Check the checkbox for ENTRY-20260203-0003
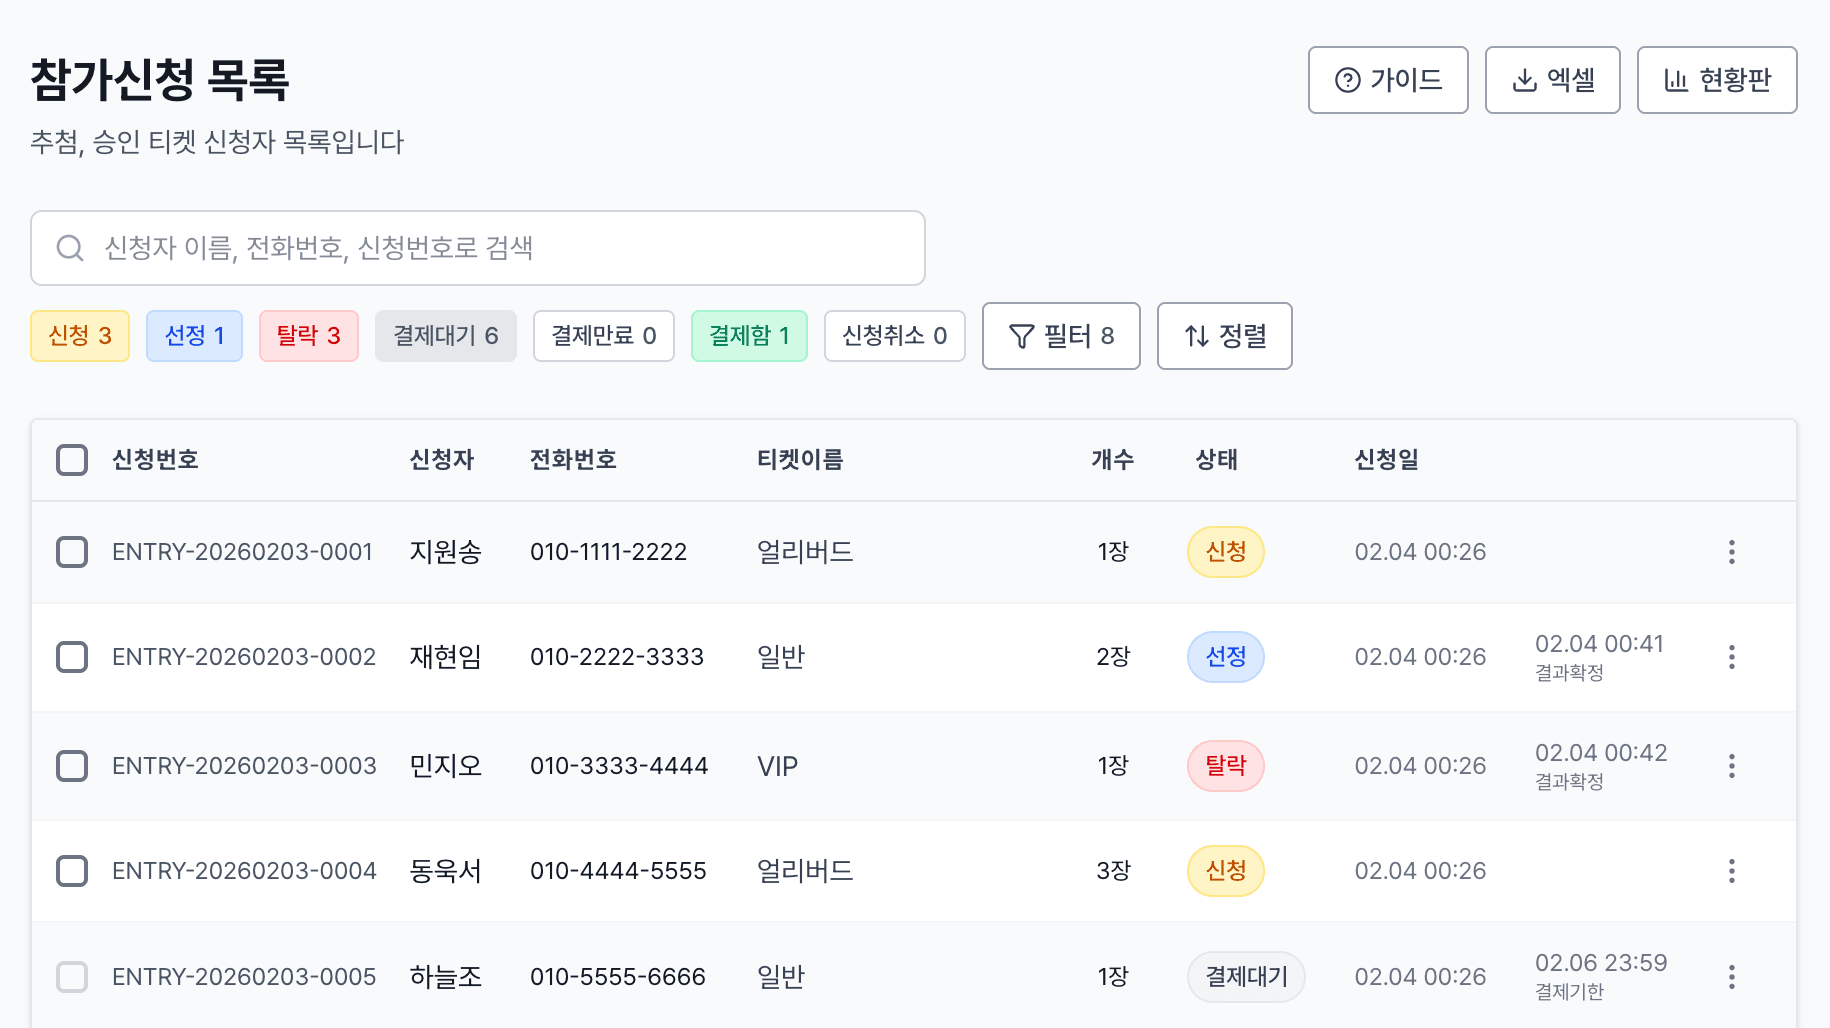The width and height of the screenshot is (1830, 1028). point(72,765)
